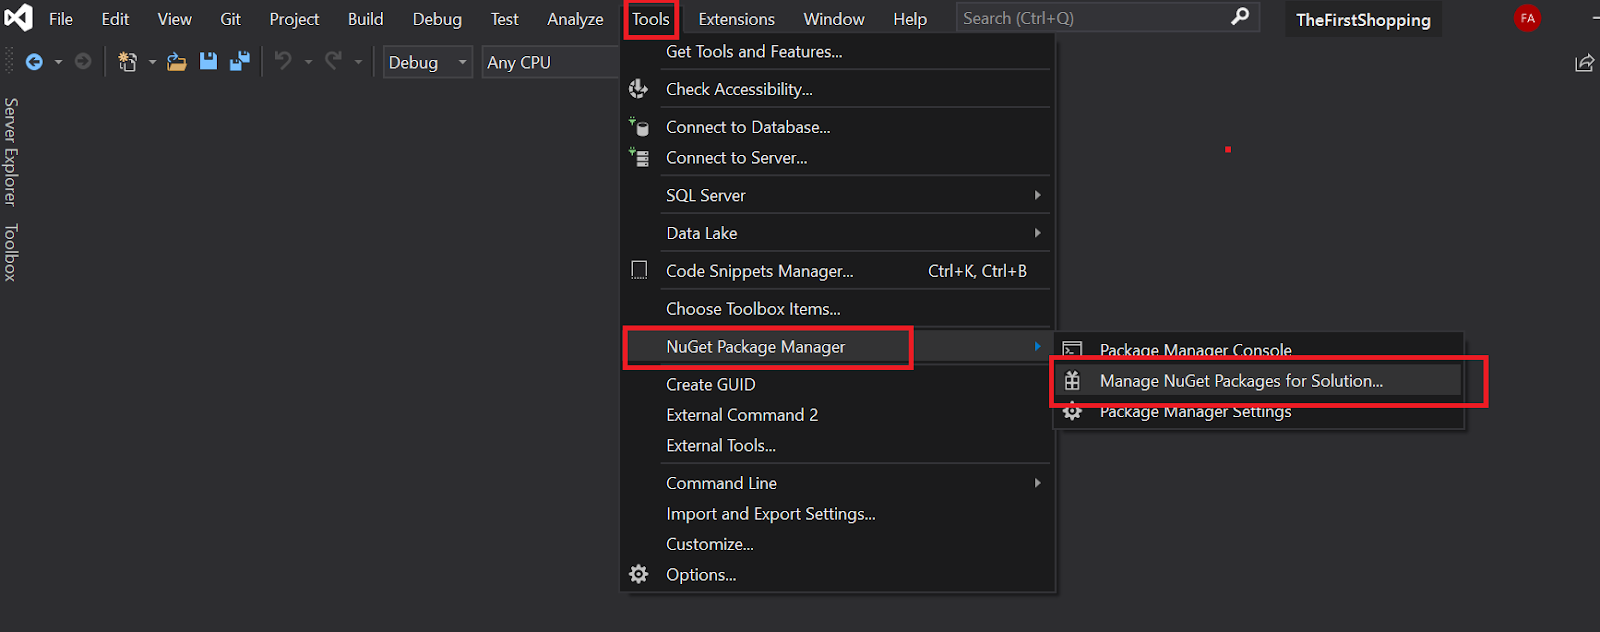The height and width of the screenshot is (632, 1600).
Task: Click the TheFirstShopping solution name
Action: (1363, 20)
